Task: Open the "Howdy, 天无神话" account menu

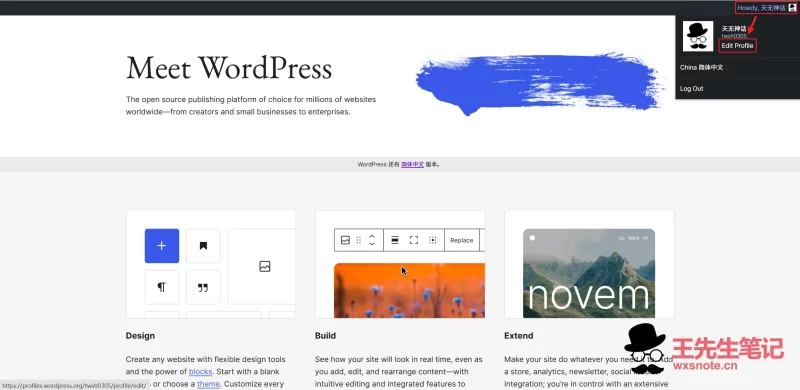Action: tap(766, 8)
